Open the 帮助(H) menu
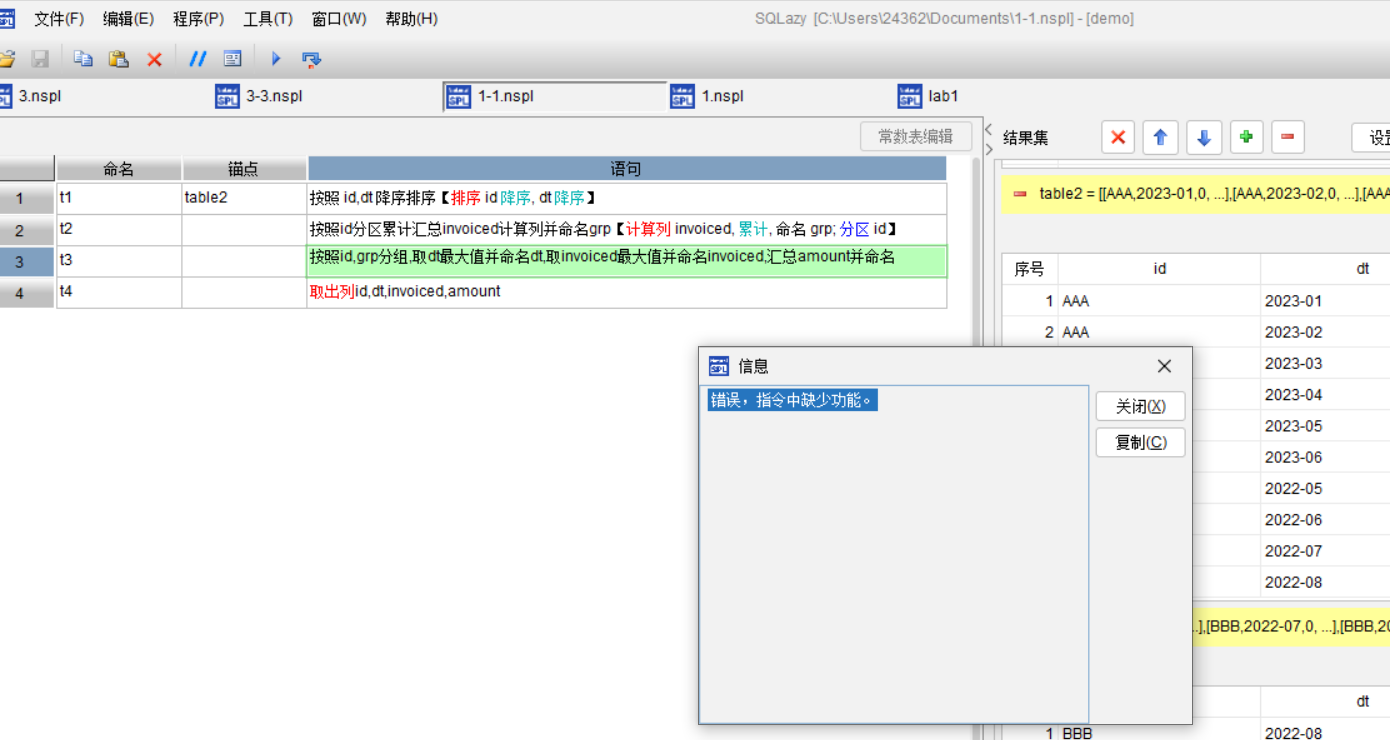The width and height of the screenshot is (1390, 740). 411,19
